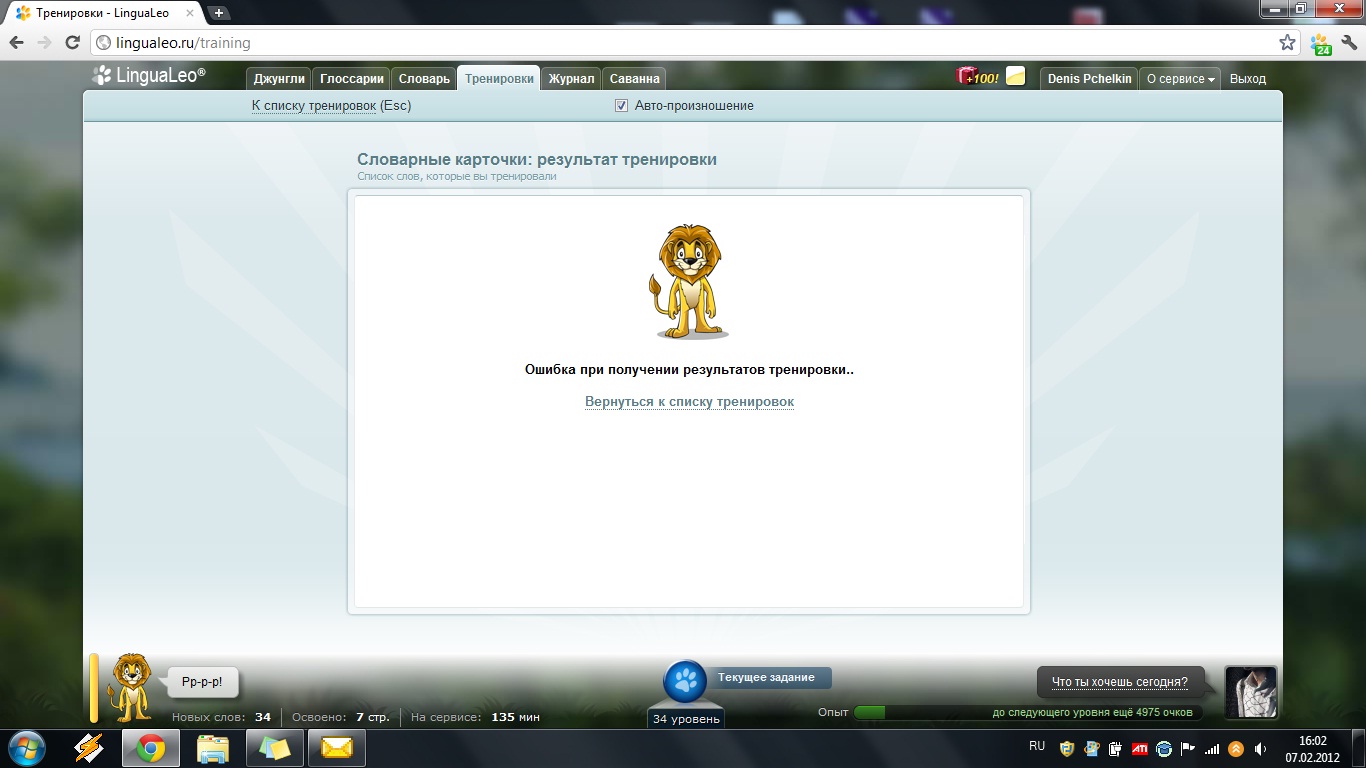This screenshot has width=1366, height=768.
Task: Open the Джунгли tab
Action: (279, 78)
